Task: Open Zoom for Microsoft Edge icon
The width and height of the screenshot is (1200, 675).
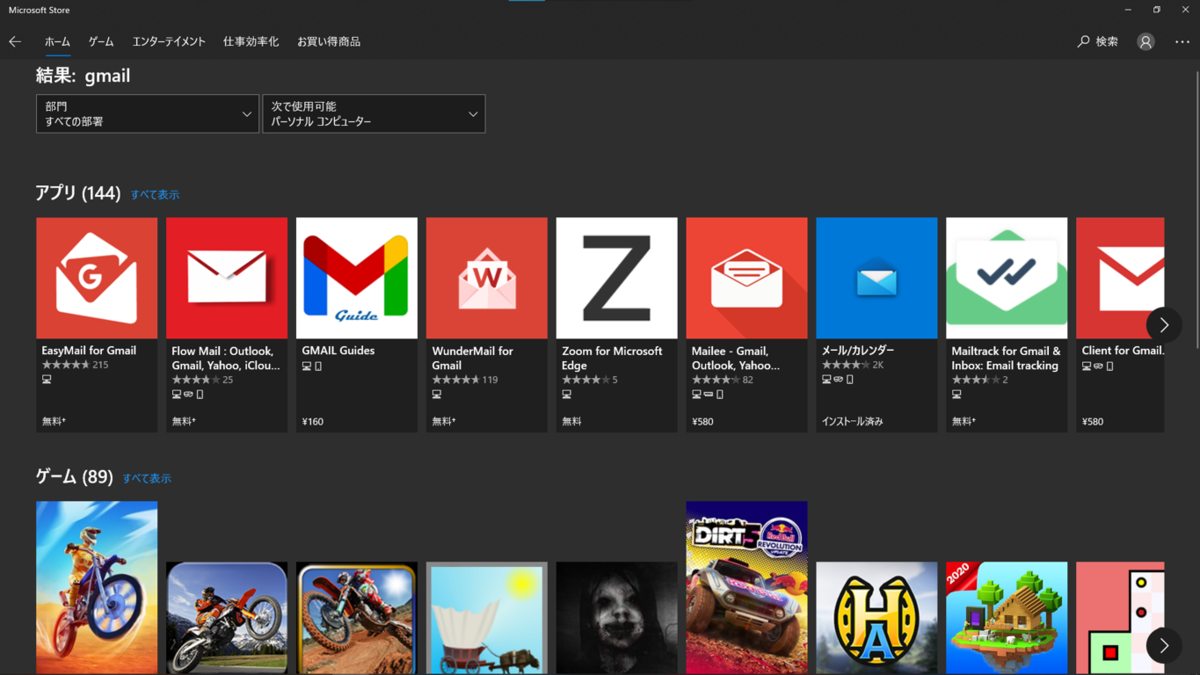Action: pyautogui.click(x=617, y=278)
